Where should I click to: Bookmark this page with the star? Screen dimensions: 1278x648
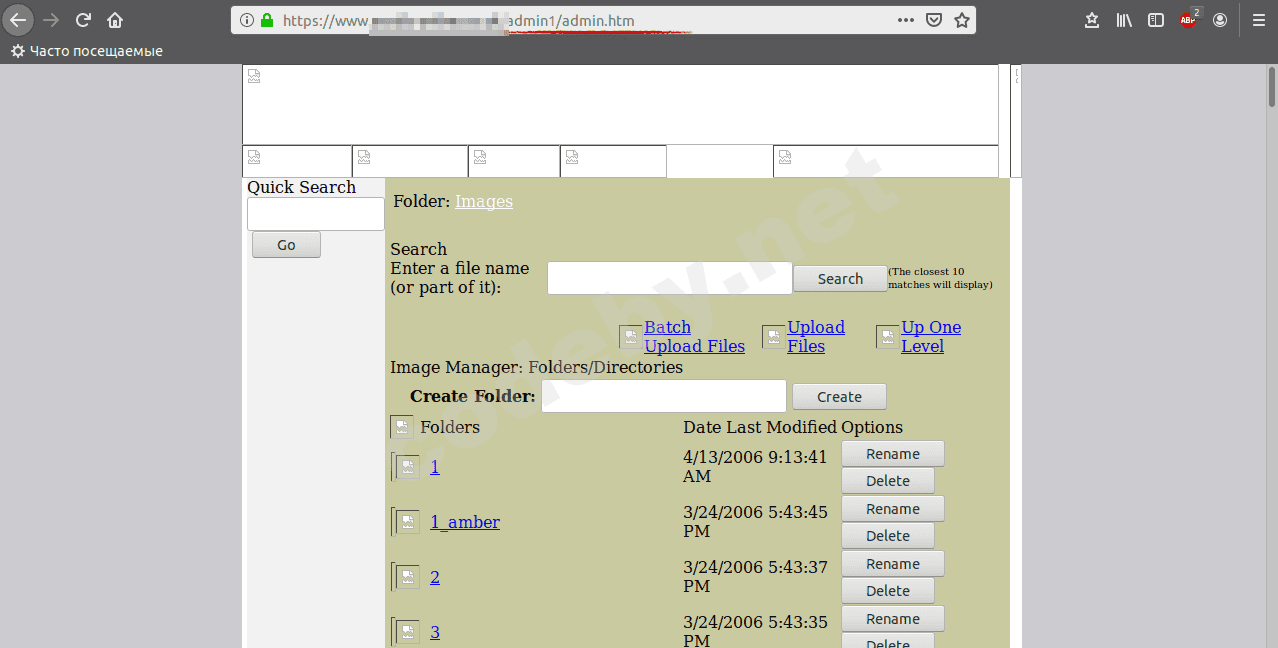tap(961, 20)
